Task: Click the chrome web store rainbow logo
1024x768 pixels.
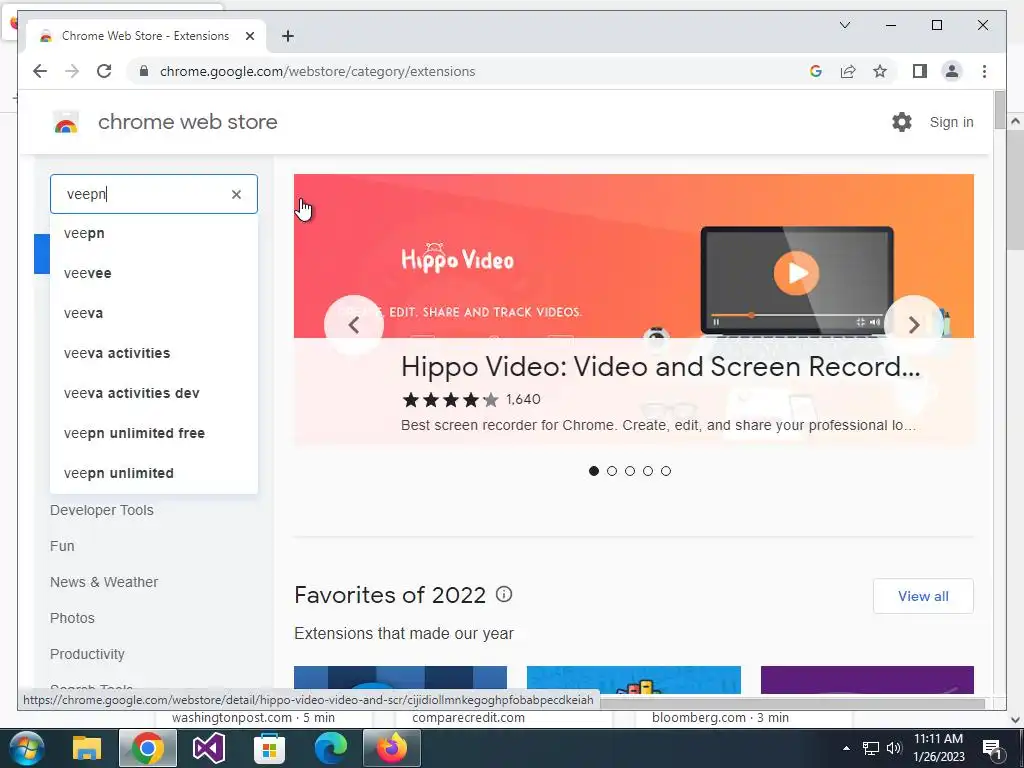Action: coord(66,122)
